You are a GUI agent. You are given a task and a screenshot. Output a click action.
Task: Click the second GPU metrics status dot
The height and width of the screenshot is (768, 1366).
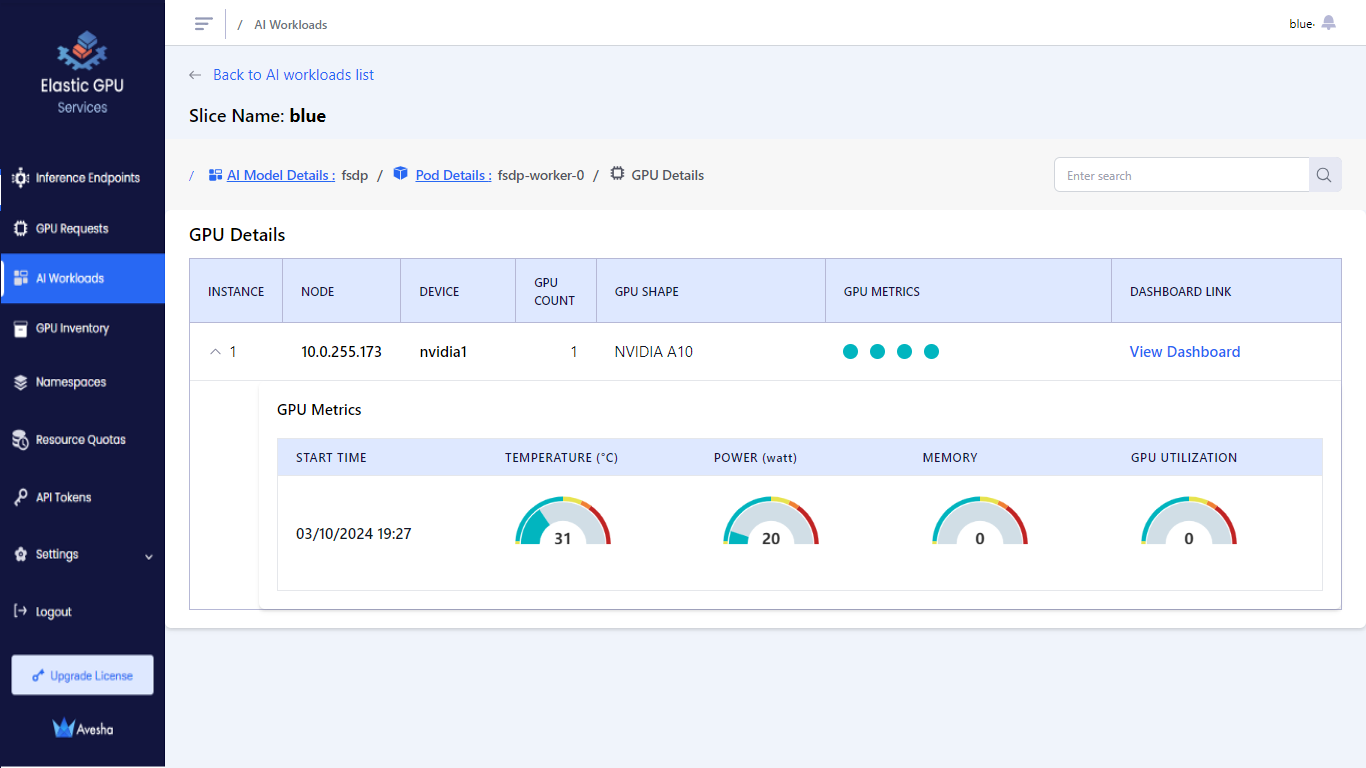877,352
